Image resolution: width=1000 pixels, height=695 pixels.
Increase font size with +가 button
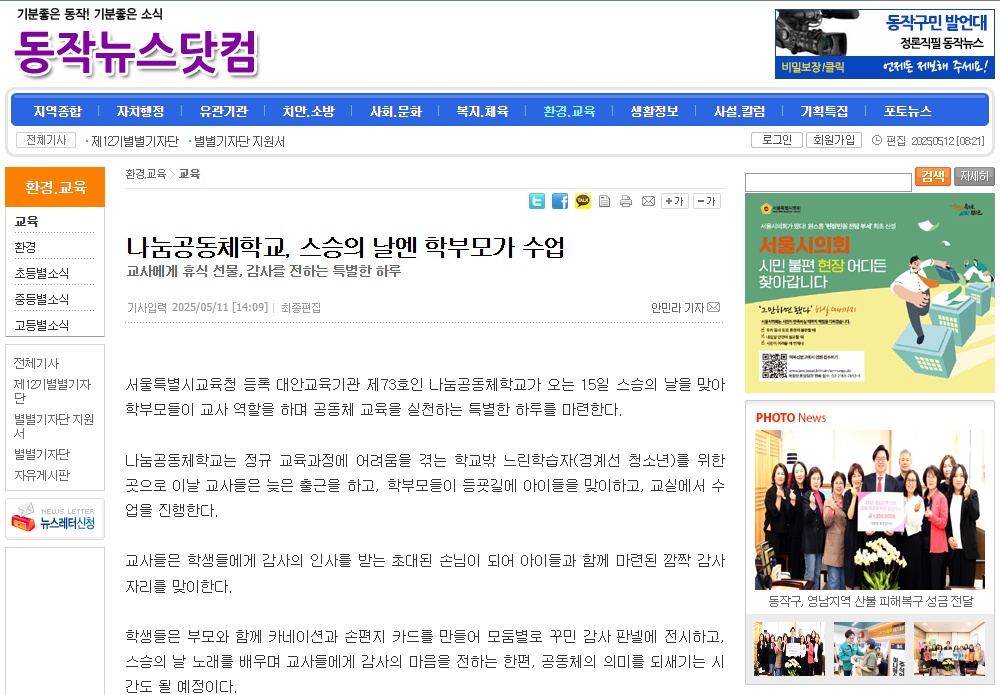[x=674, y=201]
